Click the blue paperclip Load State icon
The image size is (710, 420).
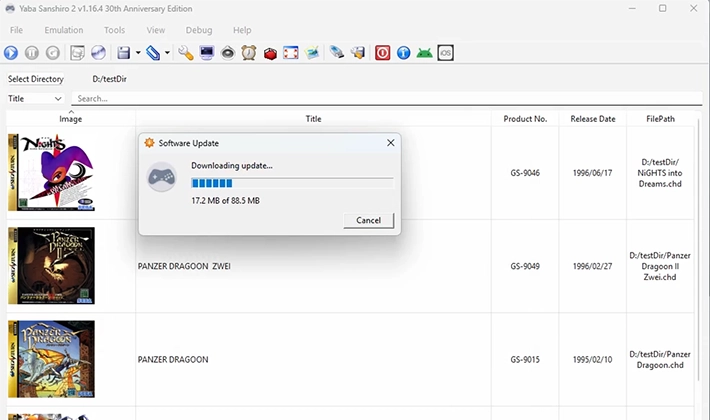pyautogui.click(x=153, y=53)
